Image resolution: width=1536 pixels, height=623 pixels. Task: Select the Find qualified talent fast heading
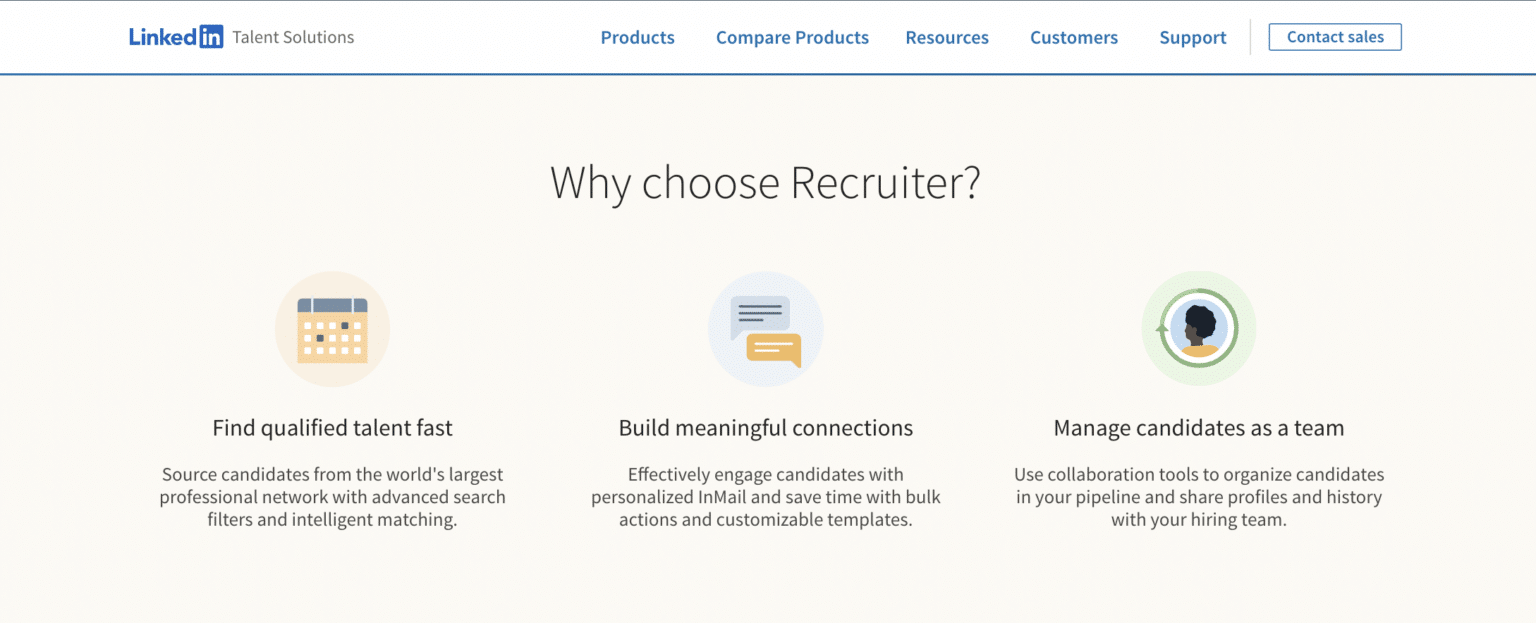tap(332, 427)
